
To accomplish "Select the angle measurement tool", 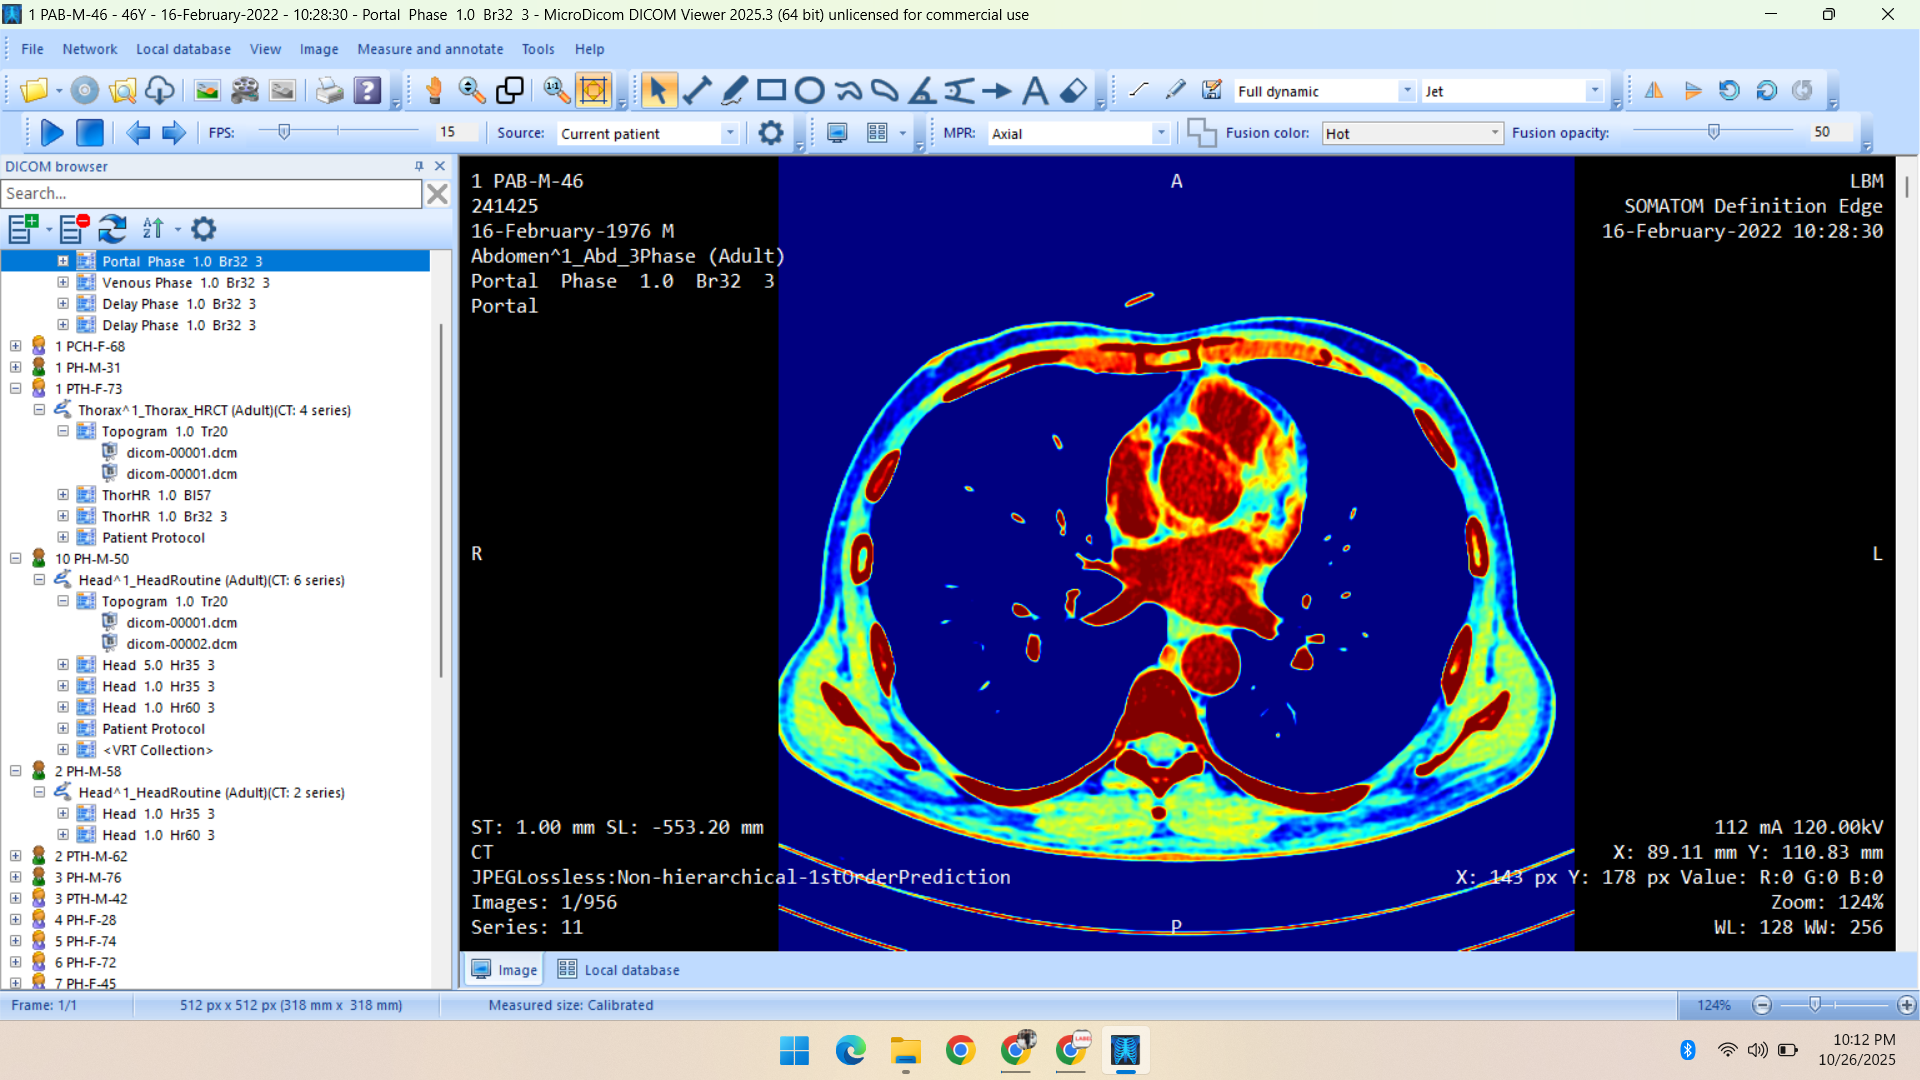I will click(x=922, y=91).
